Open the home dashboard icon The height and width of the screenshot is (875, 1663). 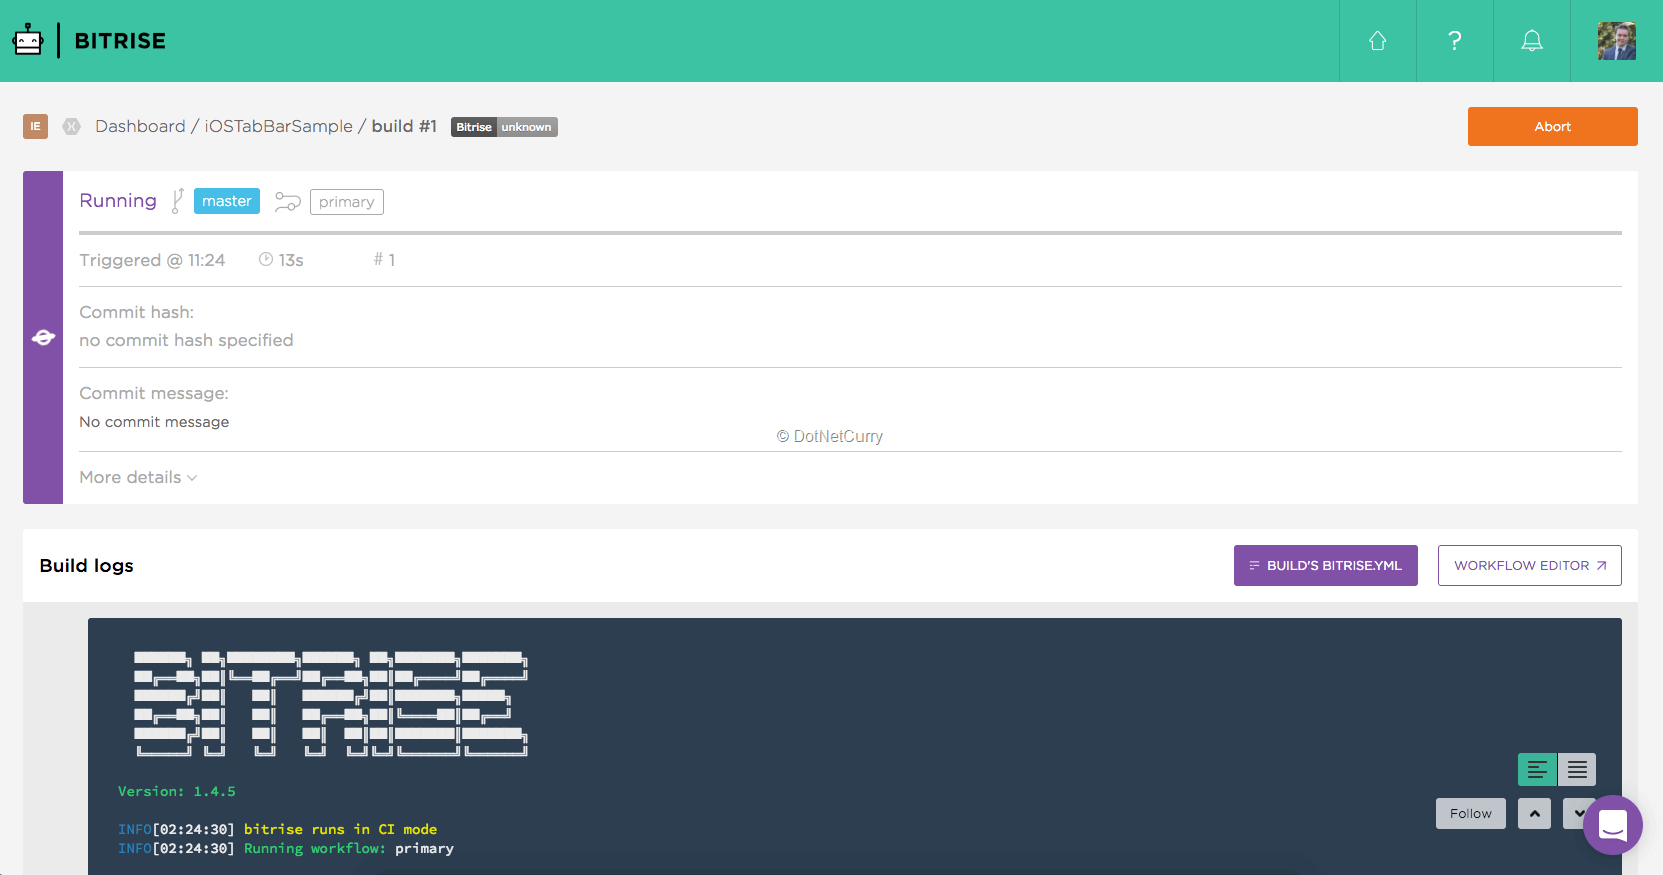coord(1377,41)
